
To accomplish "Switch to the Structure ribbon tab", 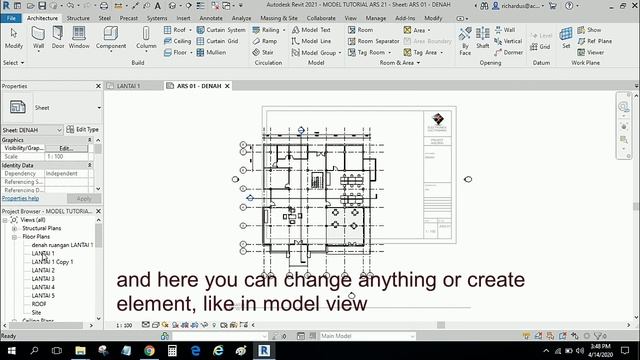I will (x=78, y=18).
